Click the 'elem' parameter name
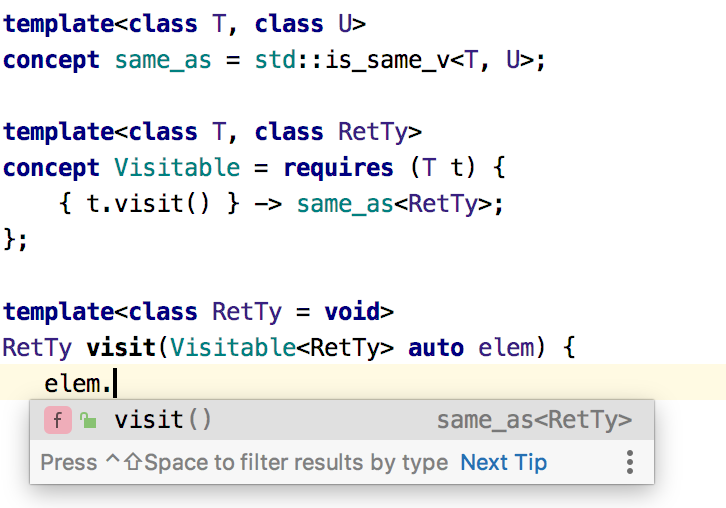 tap(506, 347)
